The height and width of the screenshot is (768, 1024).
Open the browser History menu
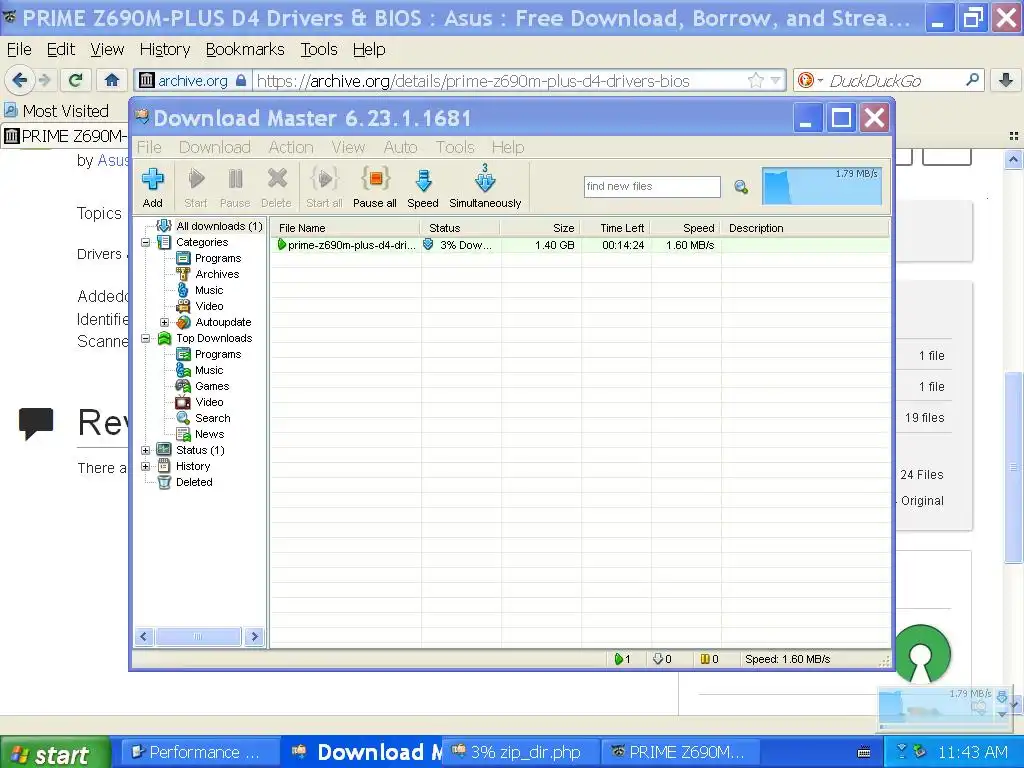(x=165, y=50)
